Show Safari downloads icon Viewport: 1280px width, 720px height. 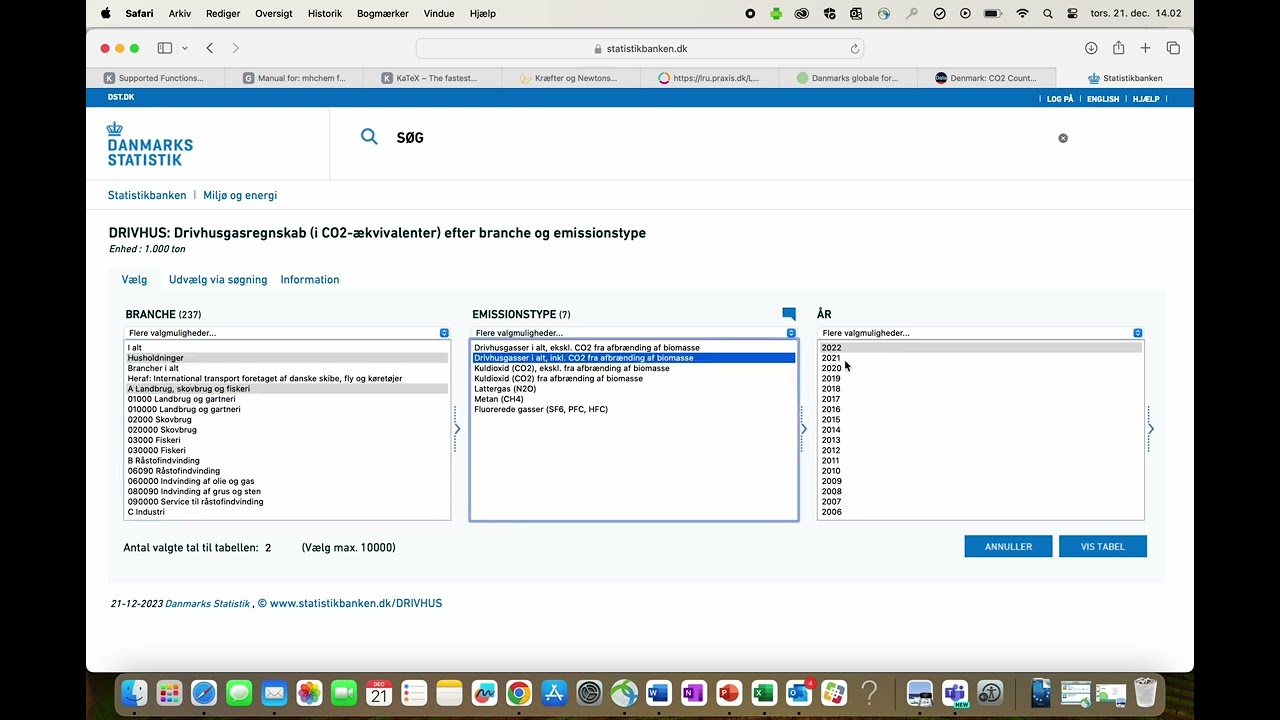click(1091, 48)
